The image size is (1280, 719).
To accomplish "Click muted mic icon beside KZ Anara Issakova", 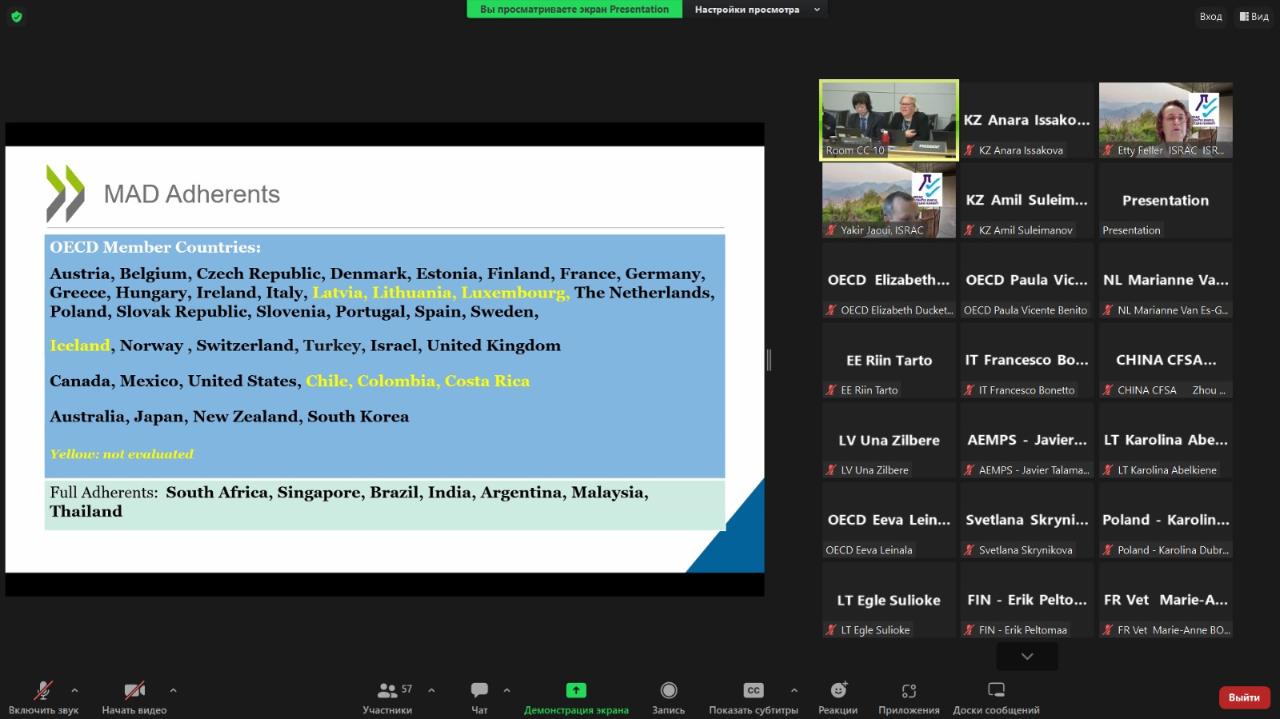I will tap(970, 150).
